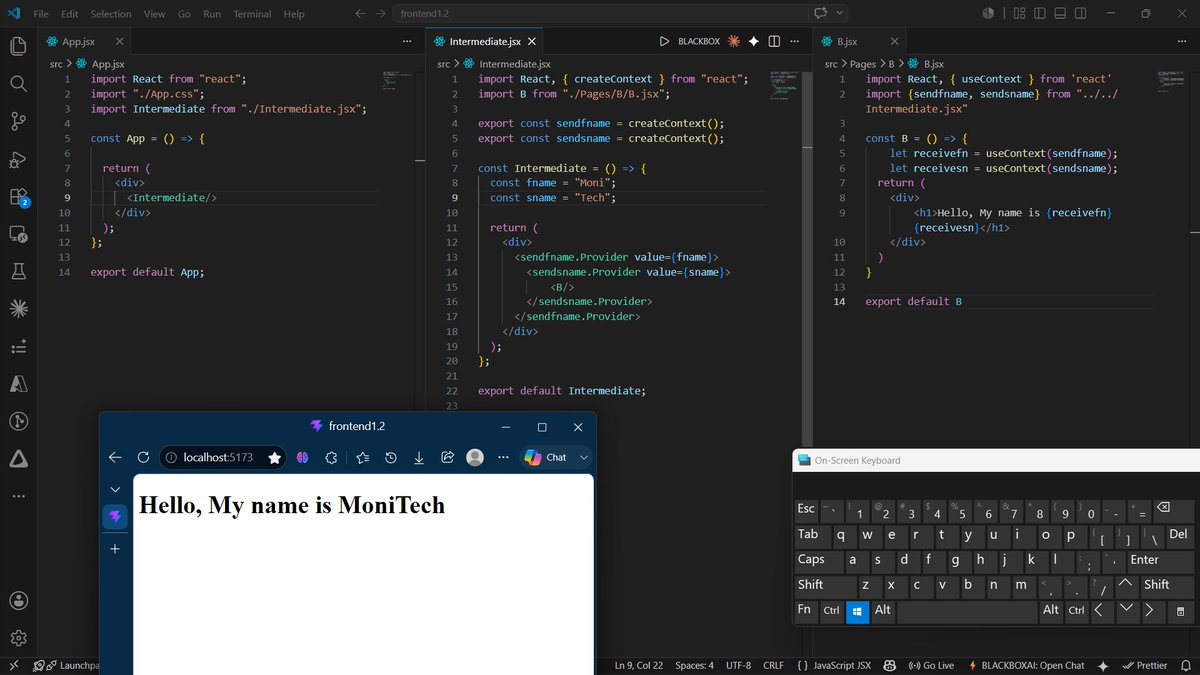1200x675 pixels.
Task: Click the favorite star in address bar
Action: click(x=274, y=457)
